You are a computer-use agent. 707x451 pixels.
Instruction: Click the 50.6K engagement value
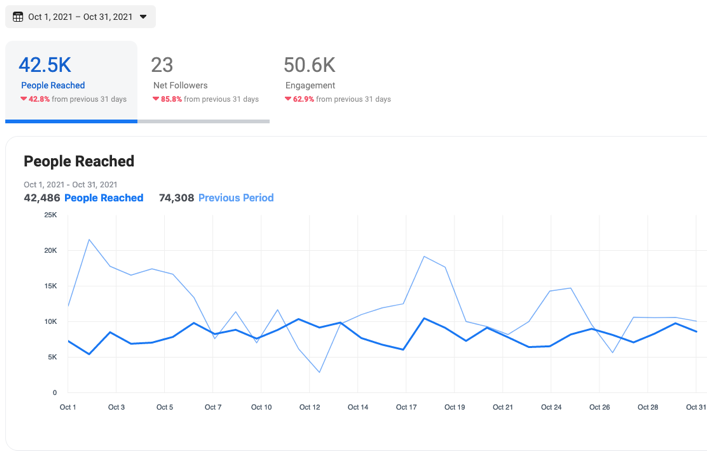click(x=309, y=65)
